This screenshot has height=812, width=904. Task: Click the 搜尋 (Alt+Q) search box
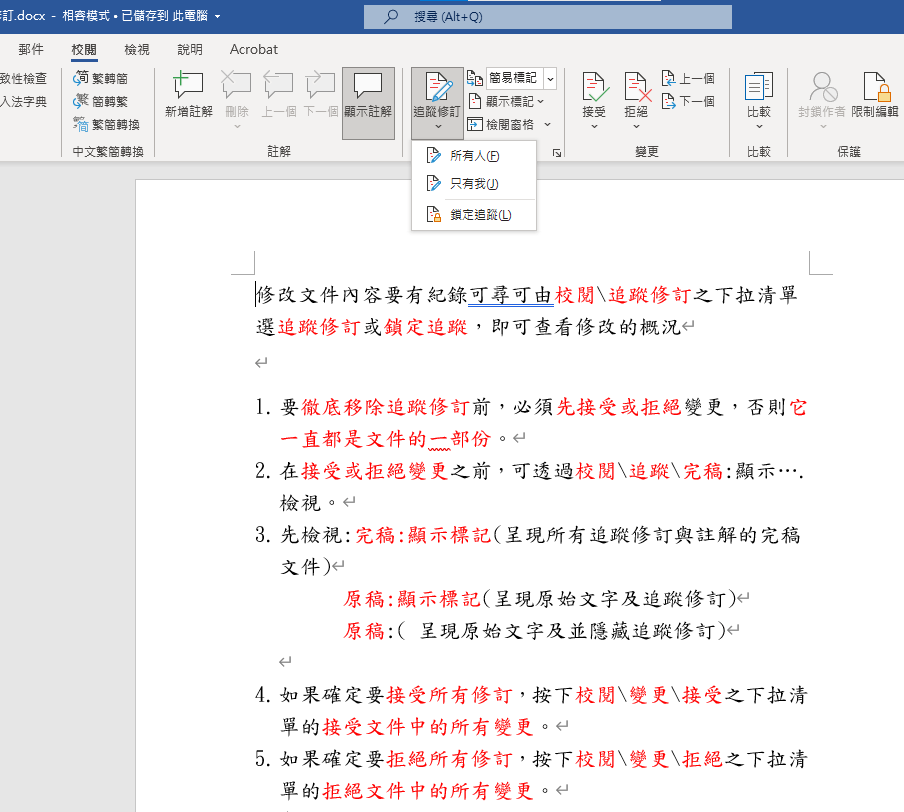550,16
